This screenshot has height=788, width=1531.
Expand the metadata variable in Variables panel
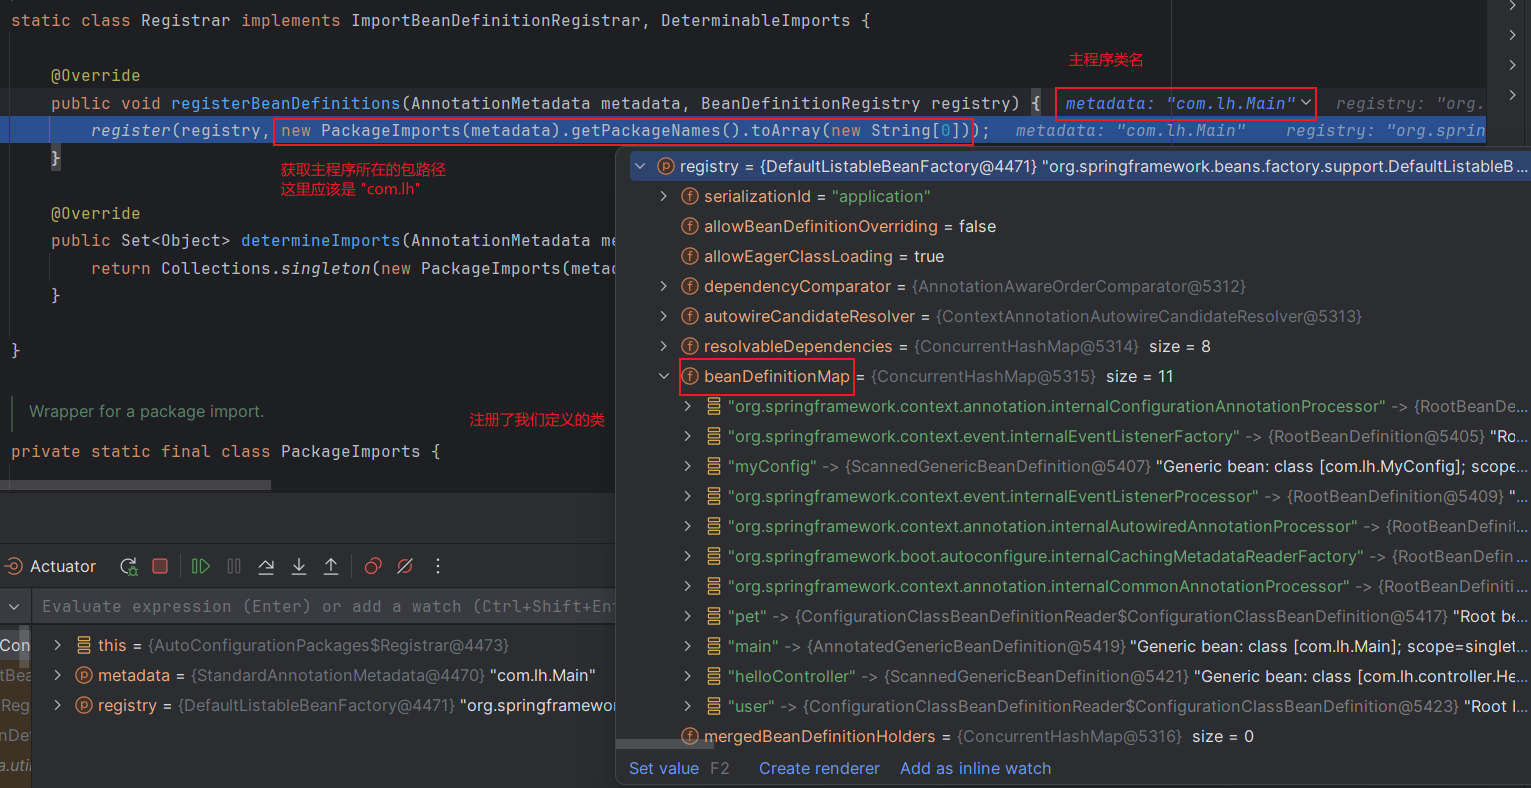tap(58, 675)
